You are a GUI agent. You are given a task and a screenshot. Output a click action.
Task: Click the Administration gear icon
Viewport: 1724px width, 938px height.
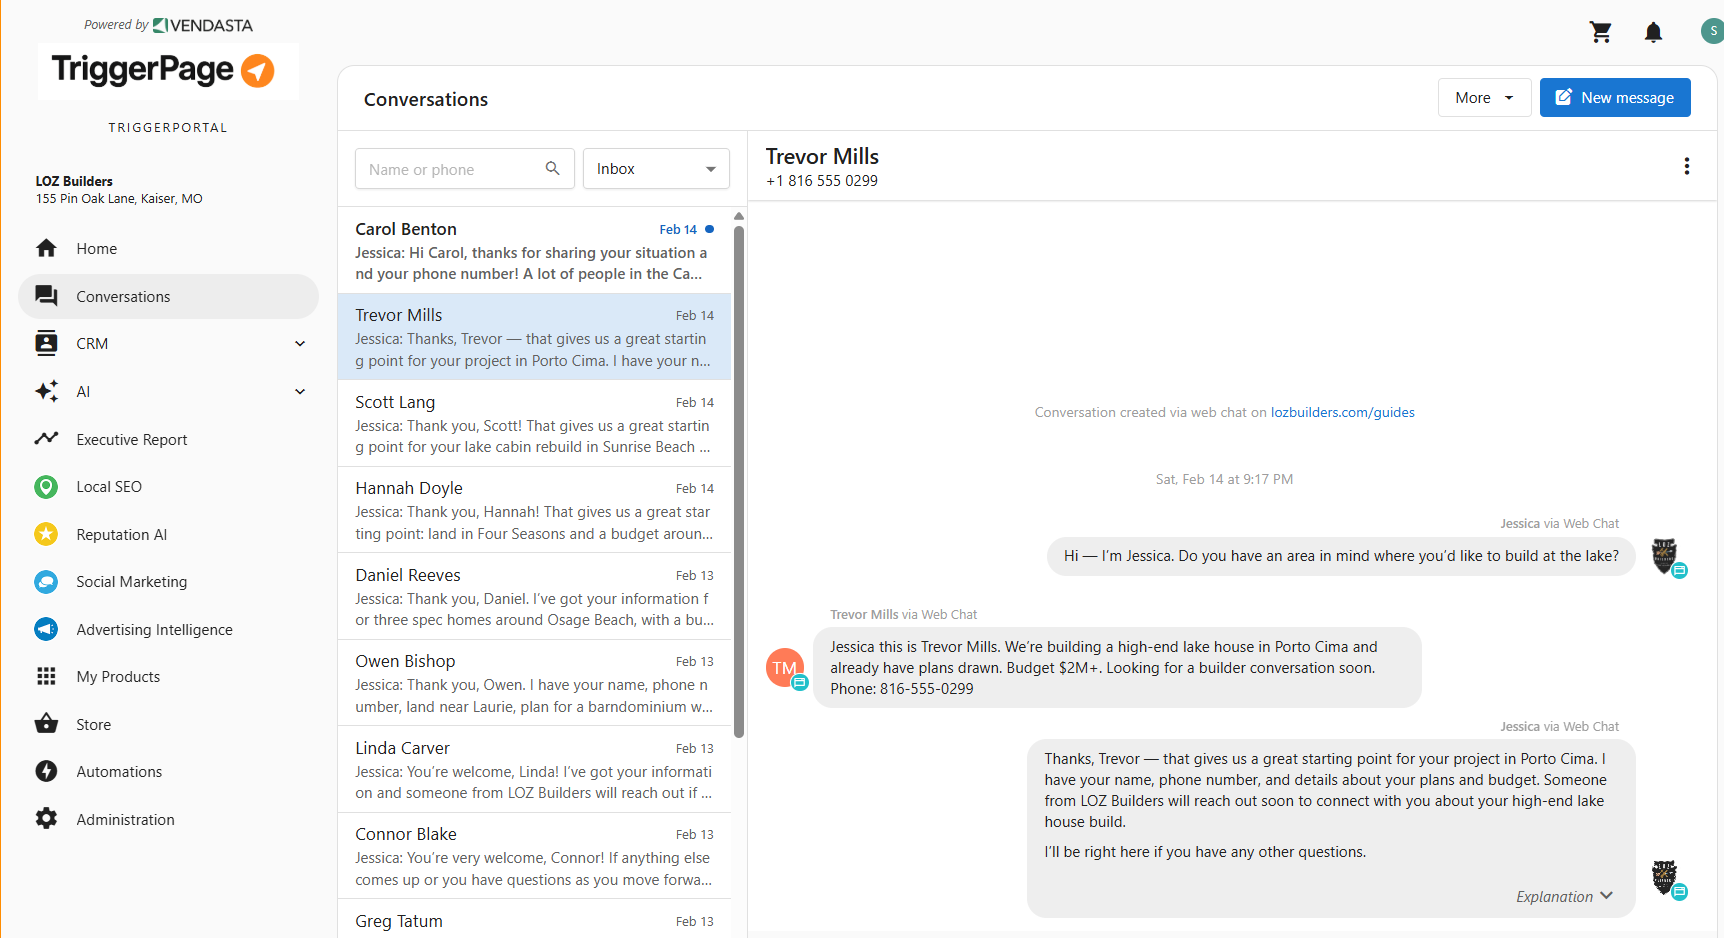tap(46, 819)
